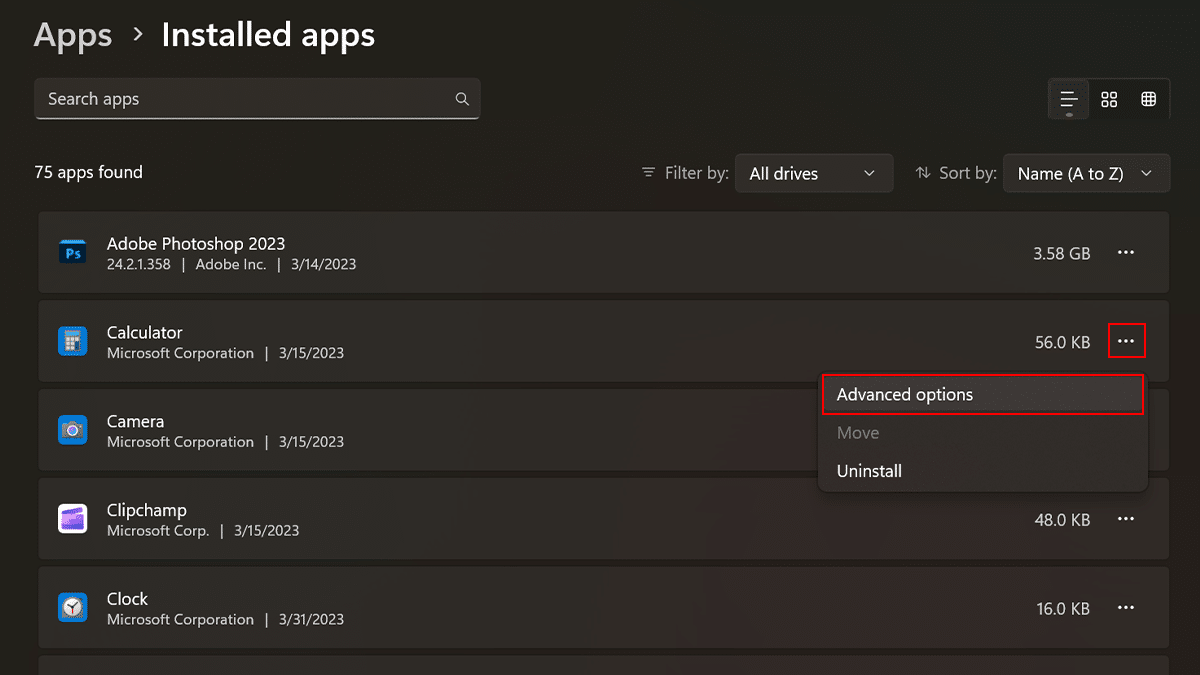This screenshot has height=675, width=1200.
Task: Close the Calculator three-dot menu button
Action: pos(1126,342)
